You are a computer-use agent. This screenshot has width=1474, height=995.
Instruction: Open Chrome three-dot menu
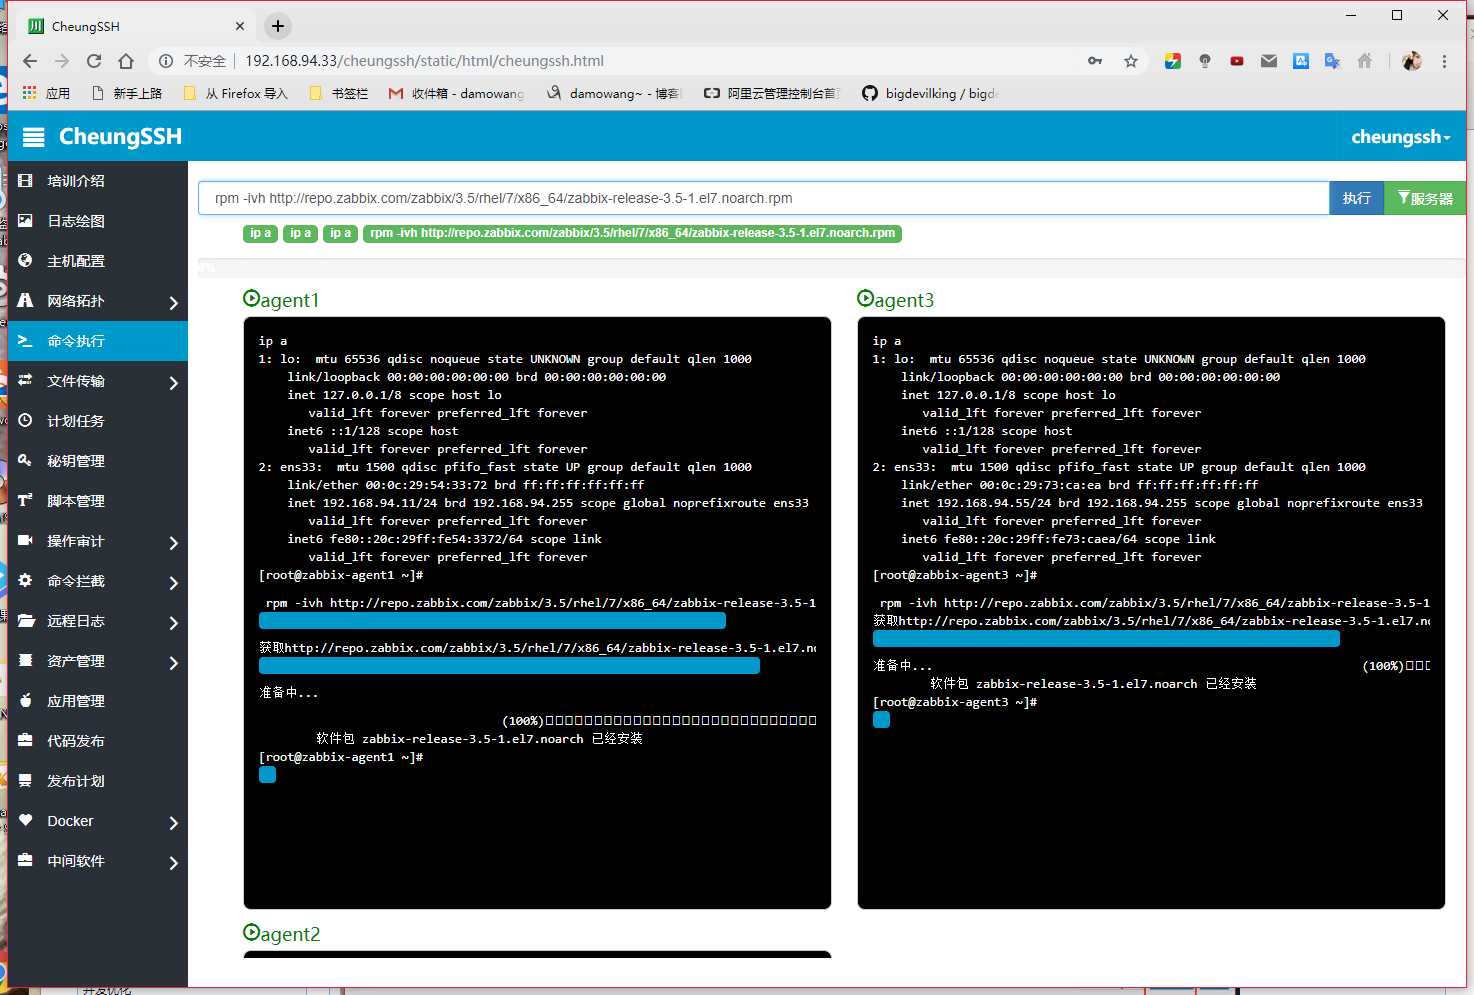pos(1444,61)
